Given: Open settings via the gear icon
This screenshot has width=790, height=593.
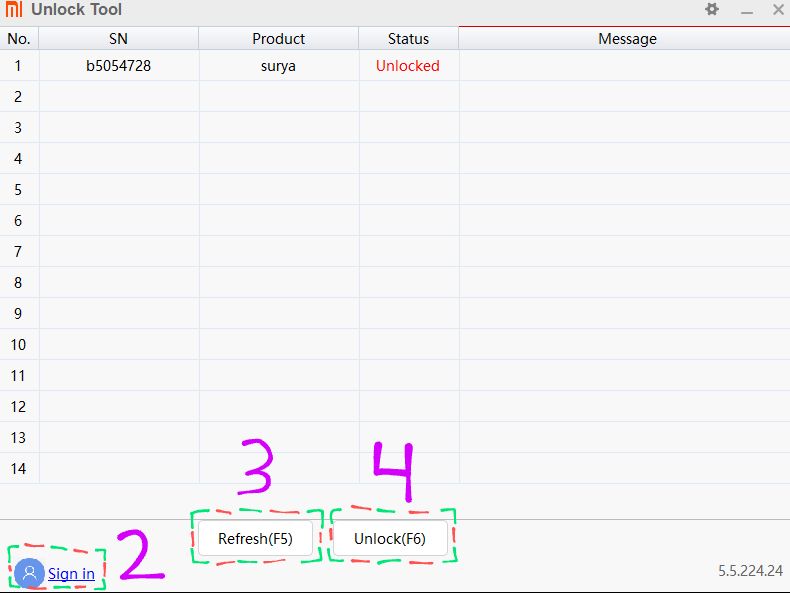Looking at the screenshot, I should pos(712,9).
